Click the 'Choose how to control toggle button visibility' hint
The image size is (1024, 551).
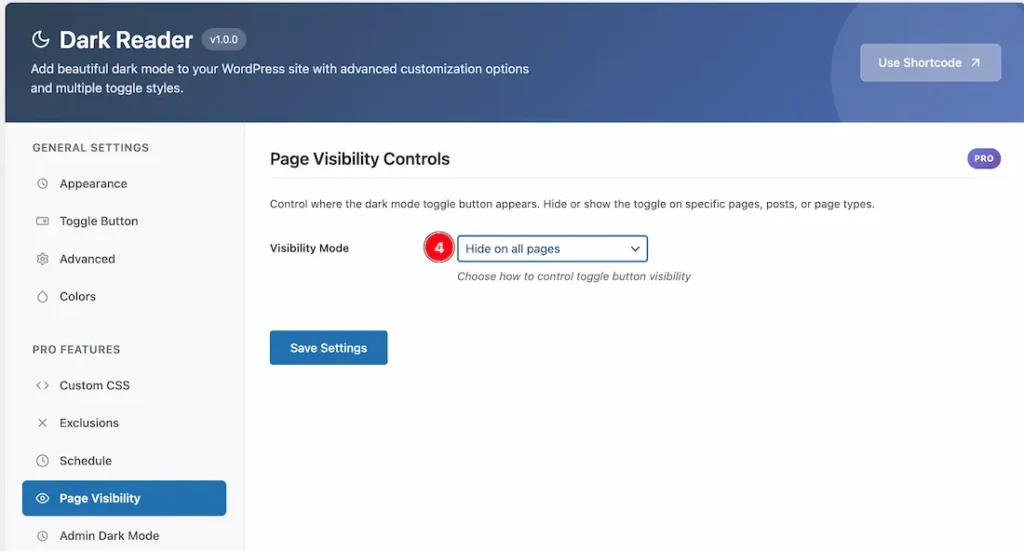click(573, 276)
